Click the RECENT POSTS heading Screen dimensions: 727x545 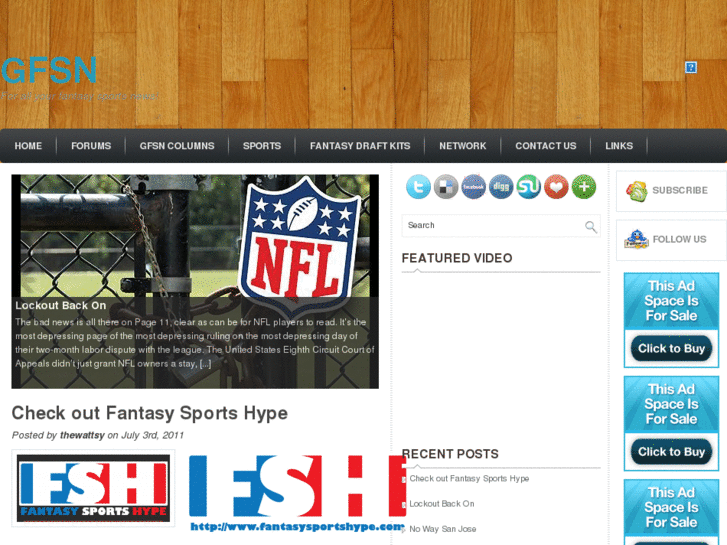point(450,454)
